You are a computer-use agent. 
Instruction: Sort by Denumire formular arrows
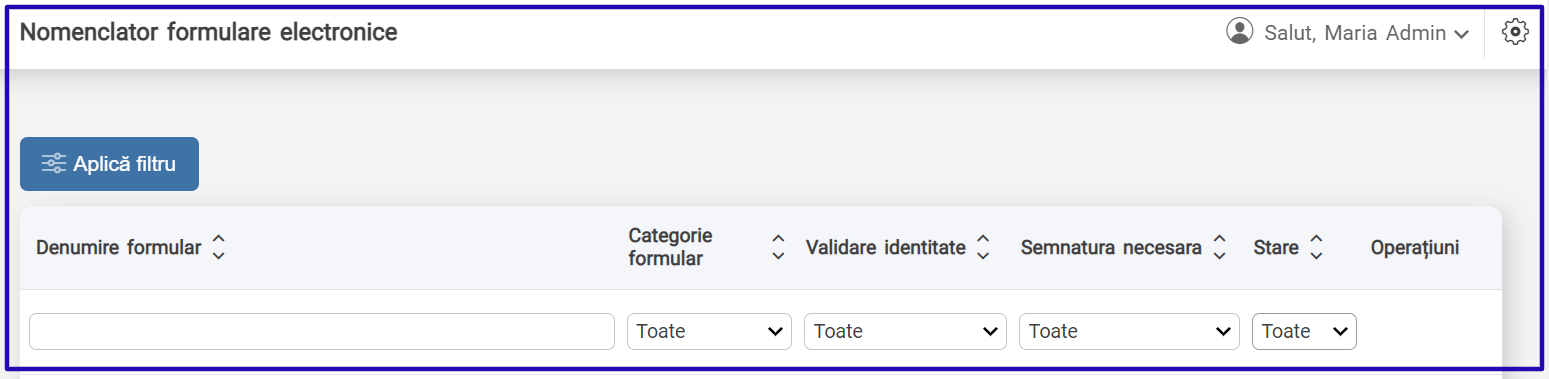pos(219,248)
